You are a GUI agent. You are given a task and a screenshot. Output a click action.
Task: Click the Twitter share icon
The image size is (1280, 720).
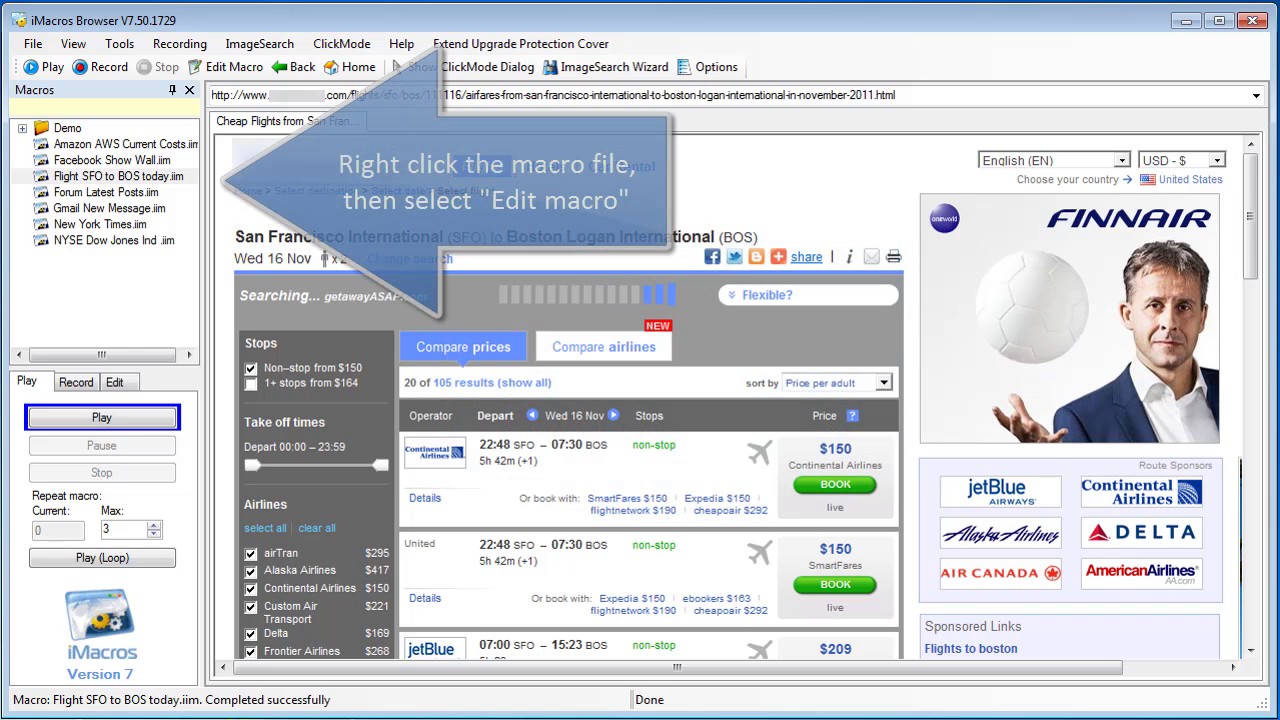coord(734,257)
